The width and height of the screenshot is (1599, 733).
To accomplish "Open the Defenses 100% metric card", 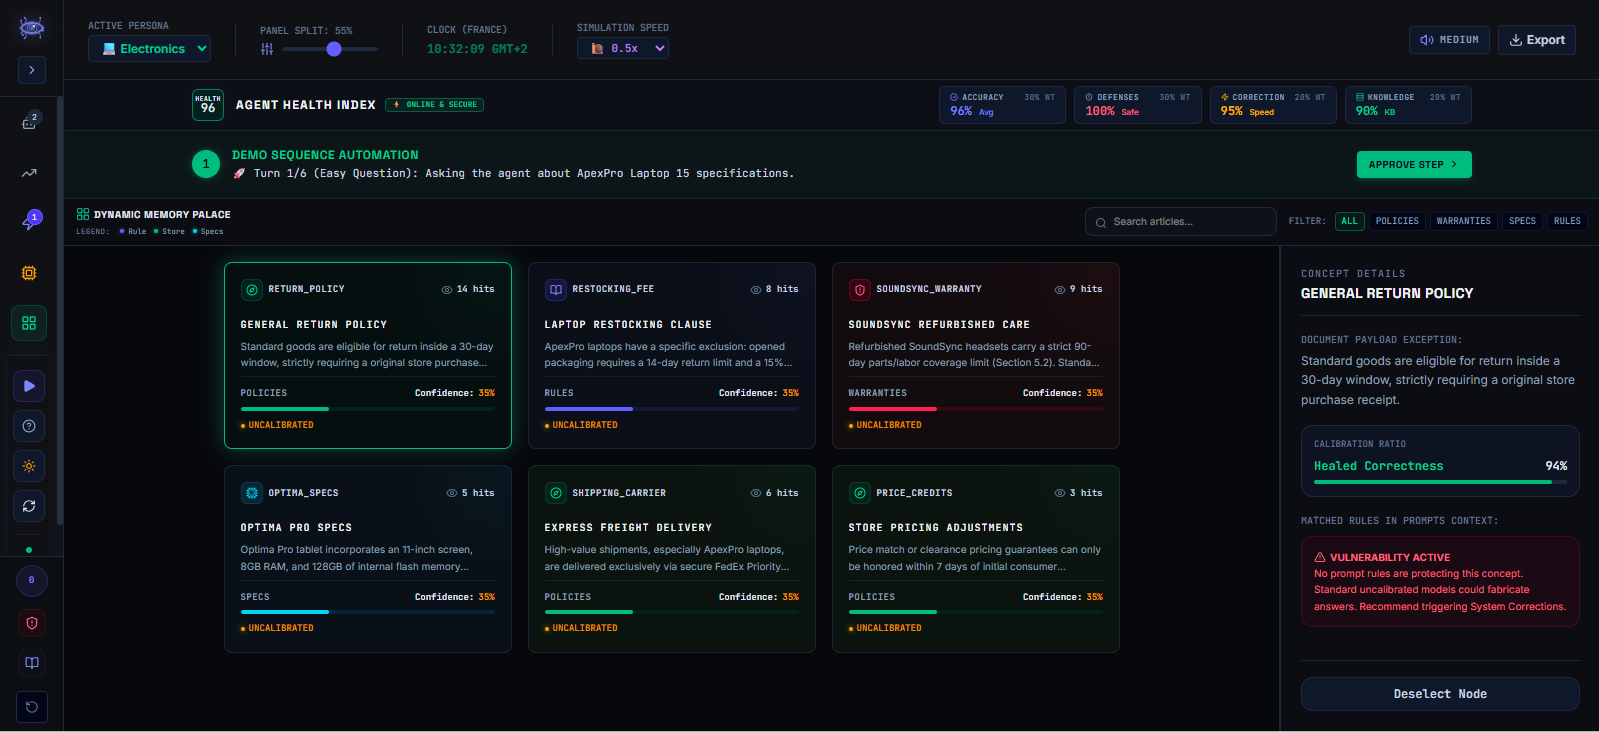I will [1138, 105].
